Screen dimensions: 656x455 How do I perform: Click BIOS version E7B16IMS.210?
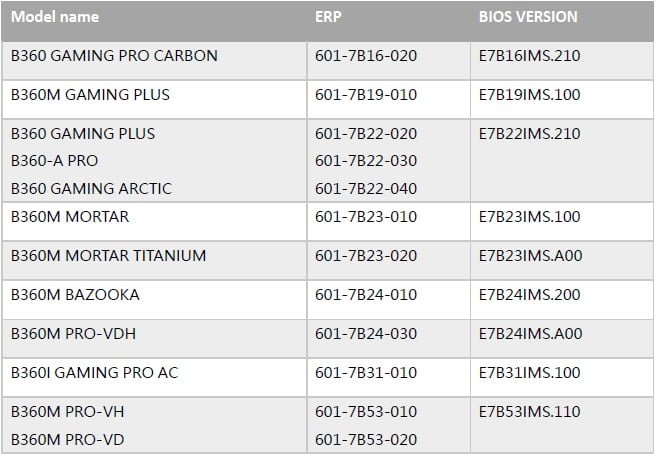pos(530,56)
